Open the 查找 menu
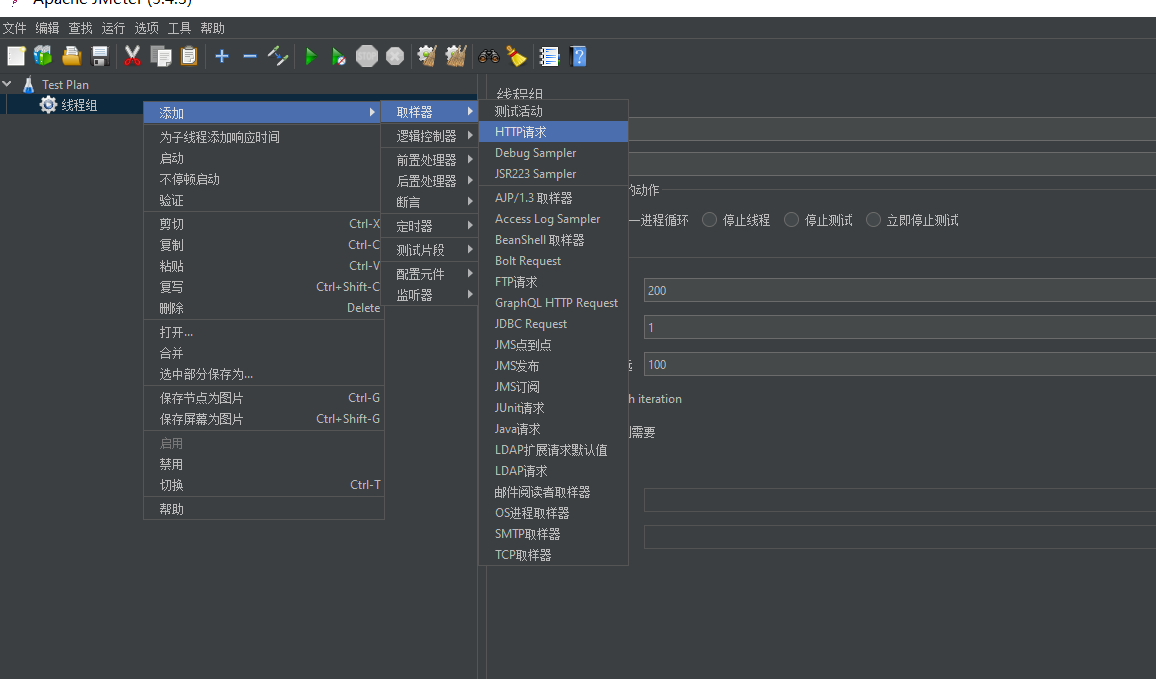The height and width of the screenshot is (679, 1156). 80,28
